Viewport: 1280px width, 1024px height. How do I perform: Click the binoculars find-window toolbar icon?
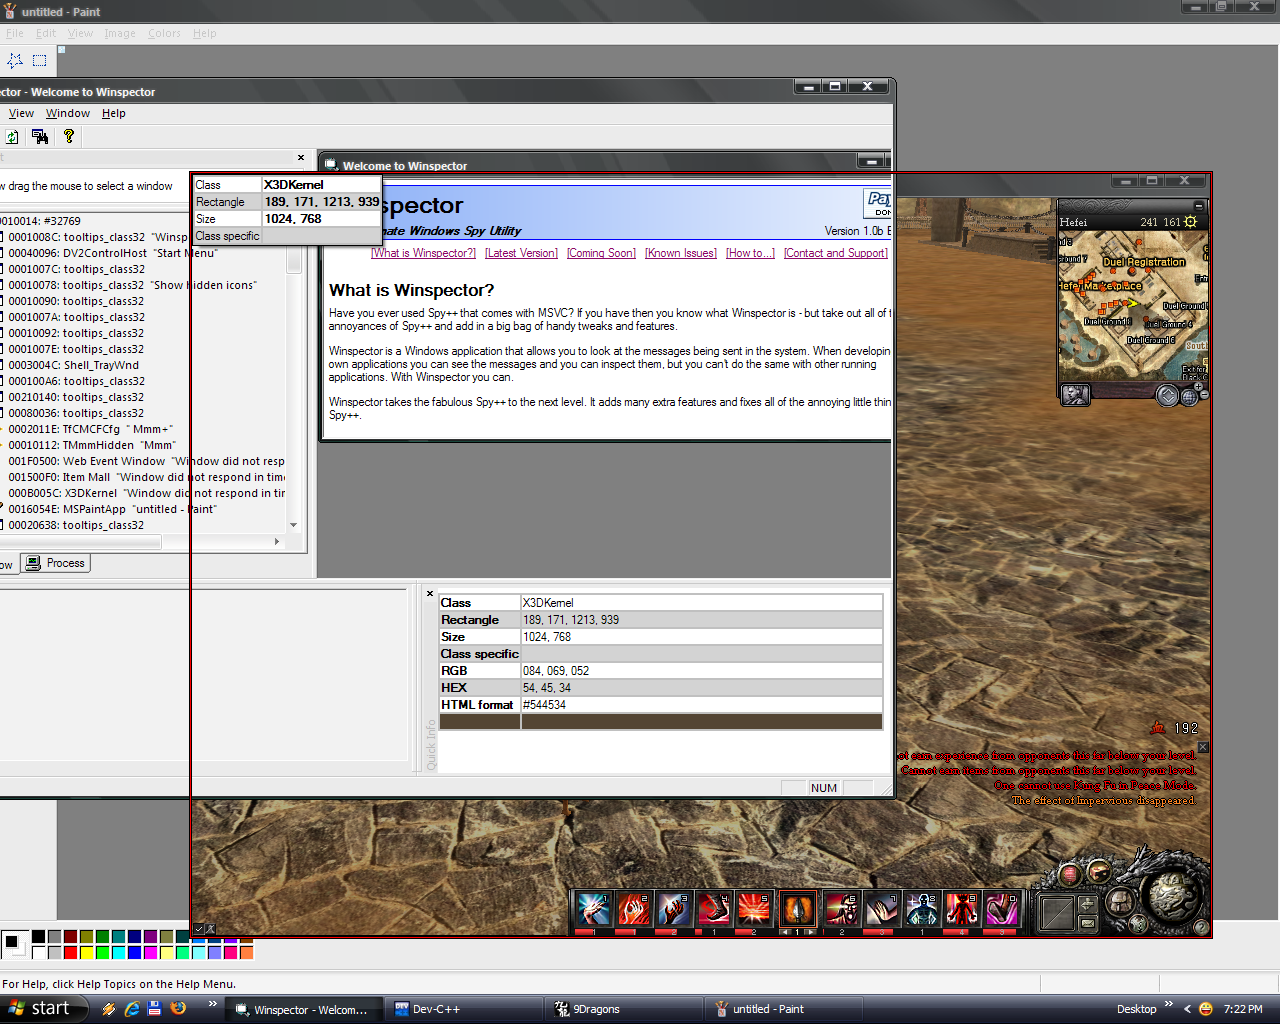click(40, 137)
